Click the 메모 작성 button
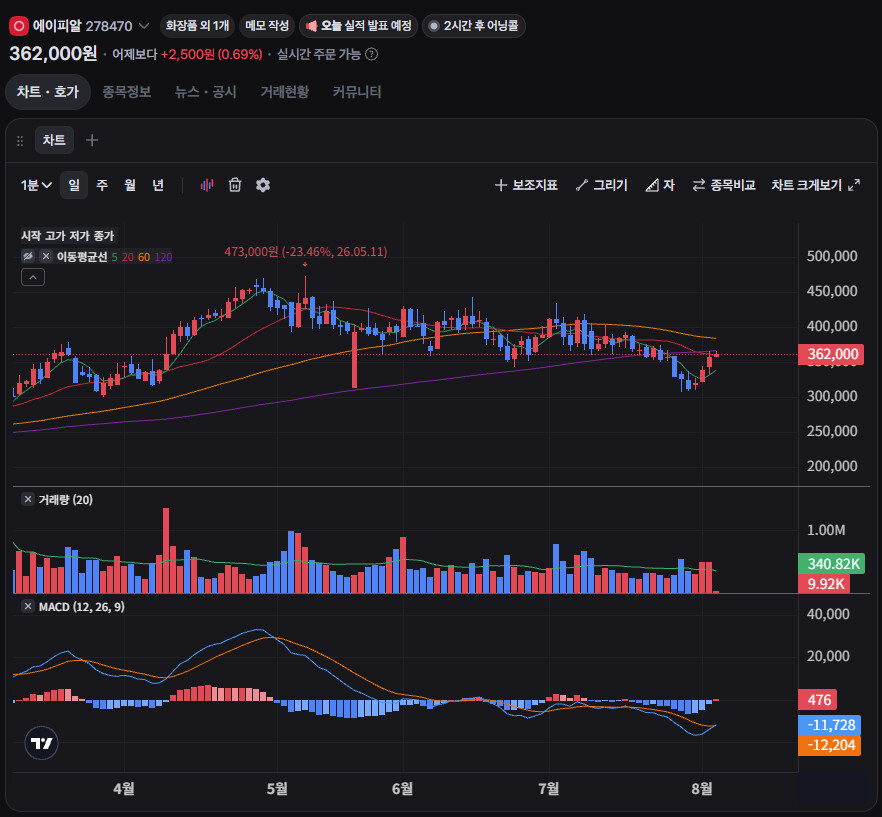This screenshot has width=882, height=817. [267, 26]
